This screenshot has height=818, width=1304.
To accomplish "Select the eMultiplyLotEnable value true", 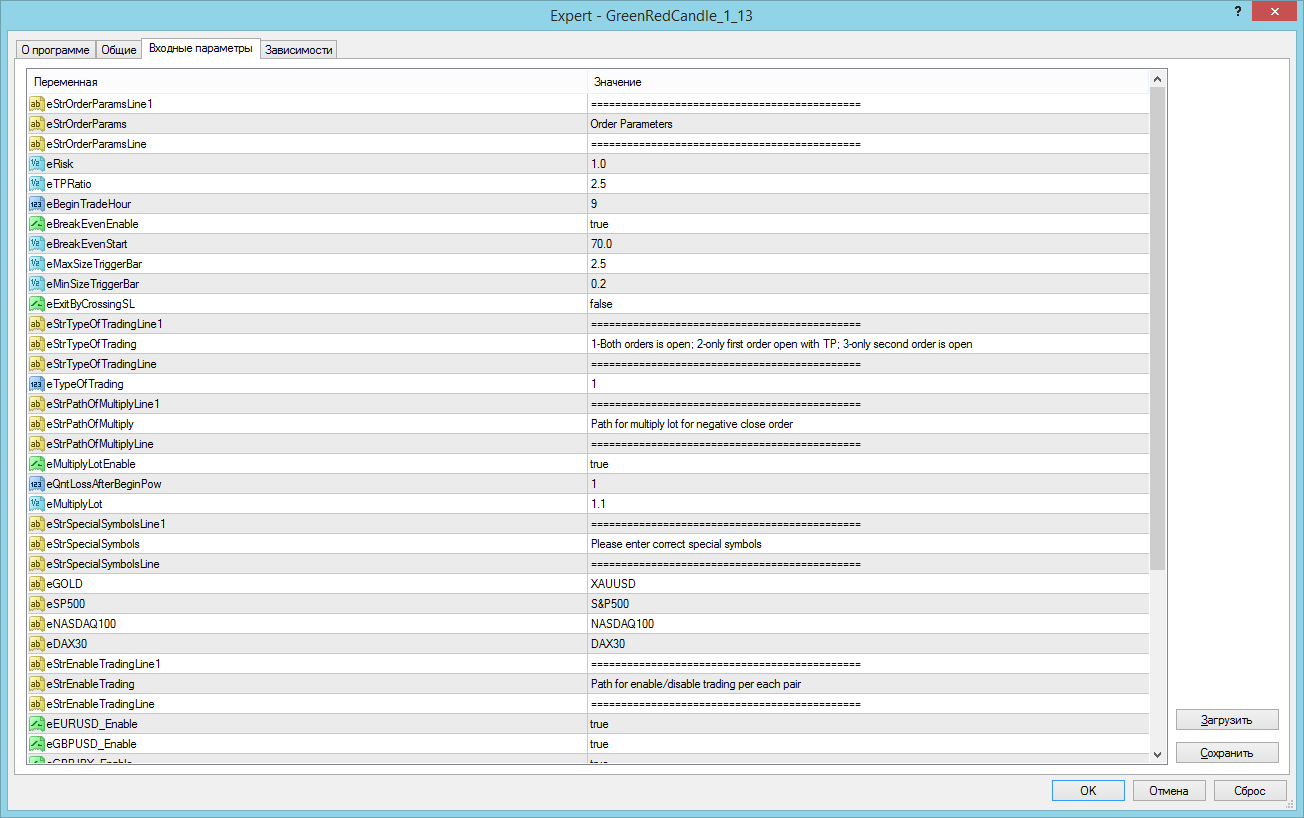I will coord(599,464).
